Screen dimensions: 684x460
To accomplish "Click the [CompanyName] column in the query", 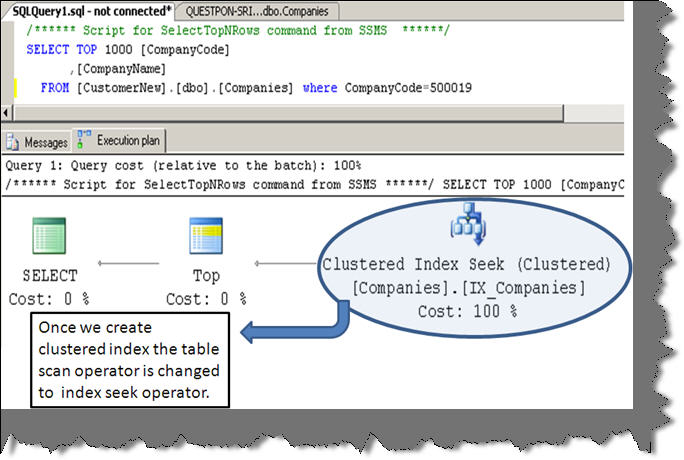I will 121,69.
